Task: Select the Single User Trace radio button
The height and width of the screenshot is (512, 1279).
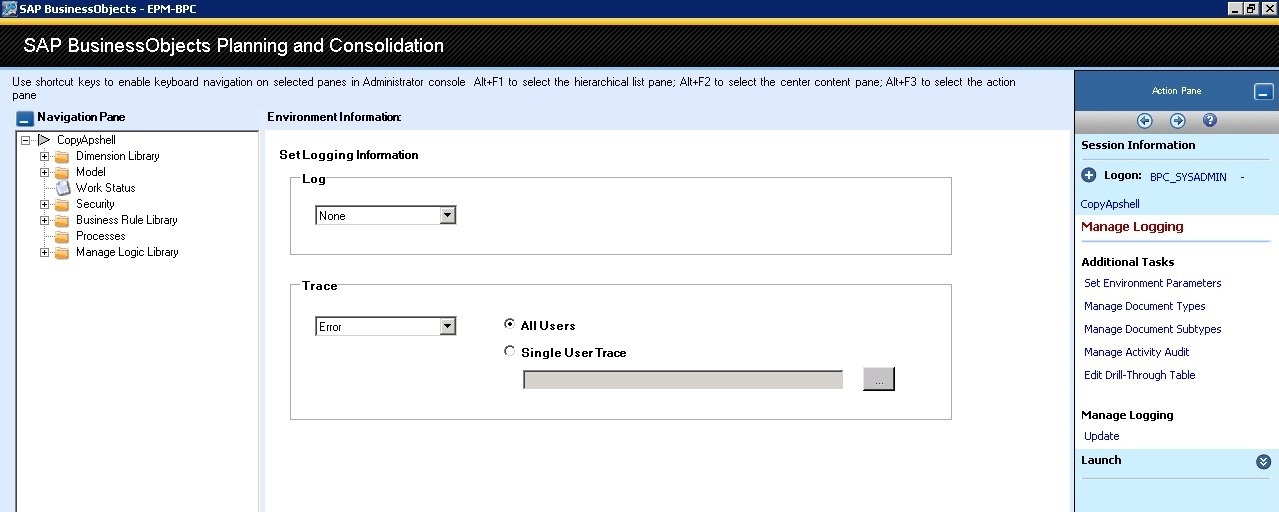Action: 510,351
